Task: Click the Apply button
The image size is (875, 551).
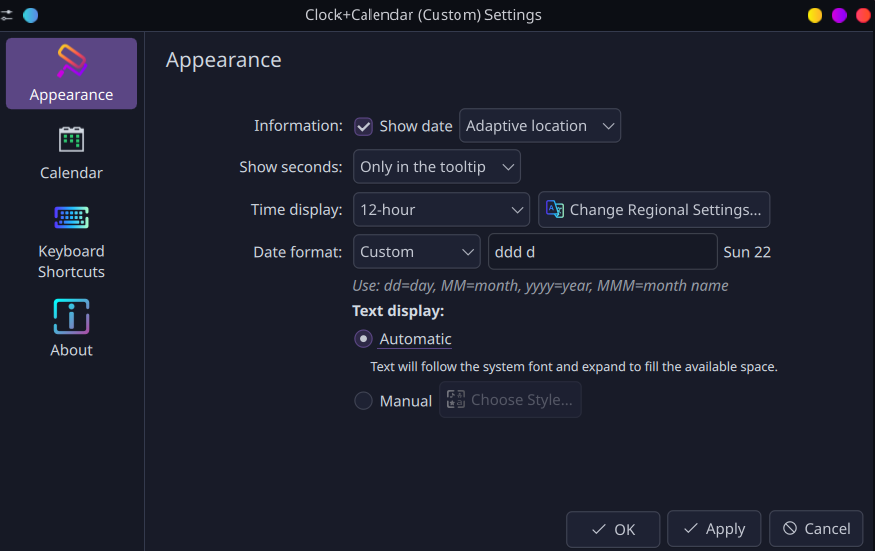Action: 714,528
